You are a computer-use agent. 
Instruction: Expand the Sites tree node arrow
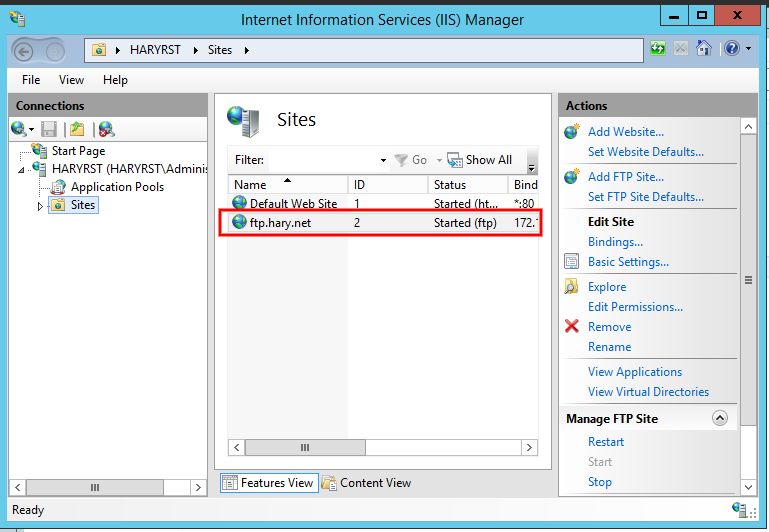41,206
